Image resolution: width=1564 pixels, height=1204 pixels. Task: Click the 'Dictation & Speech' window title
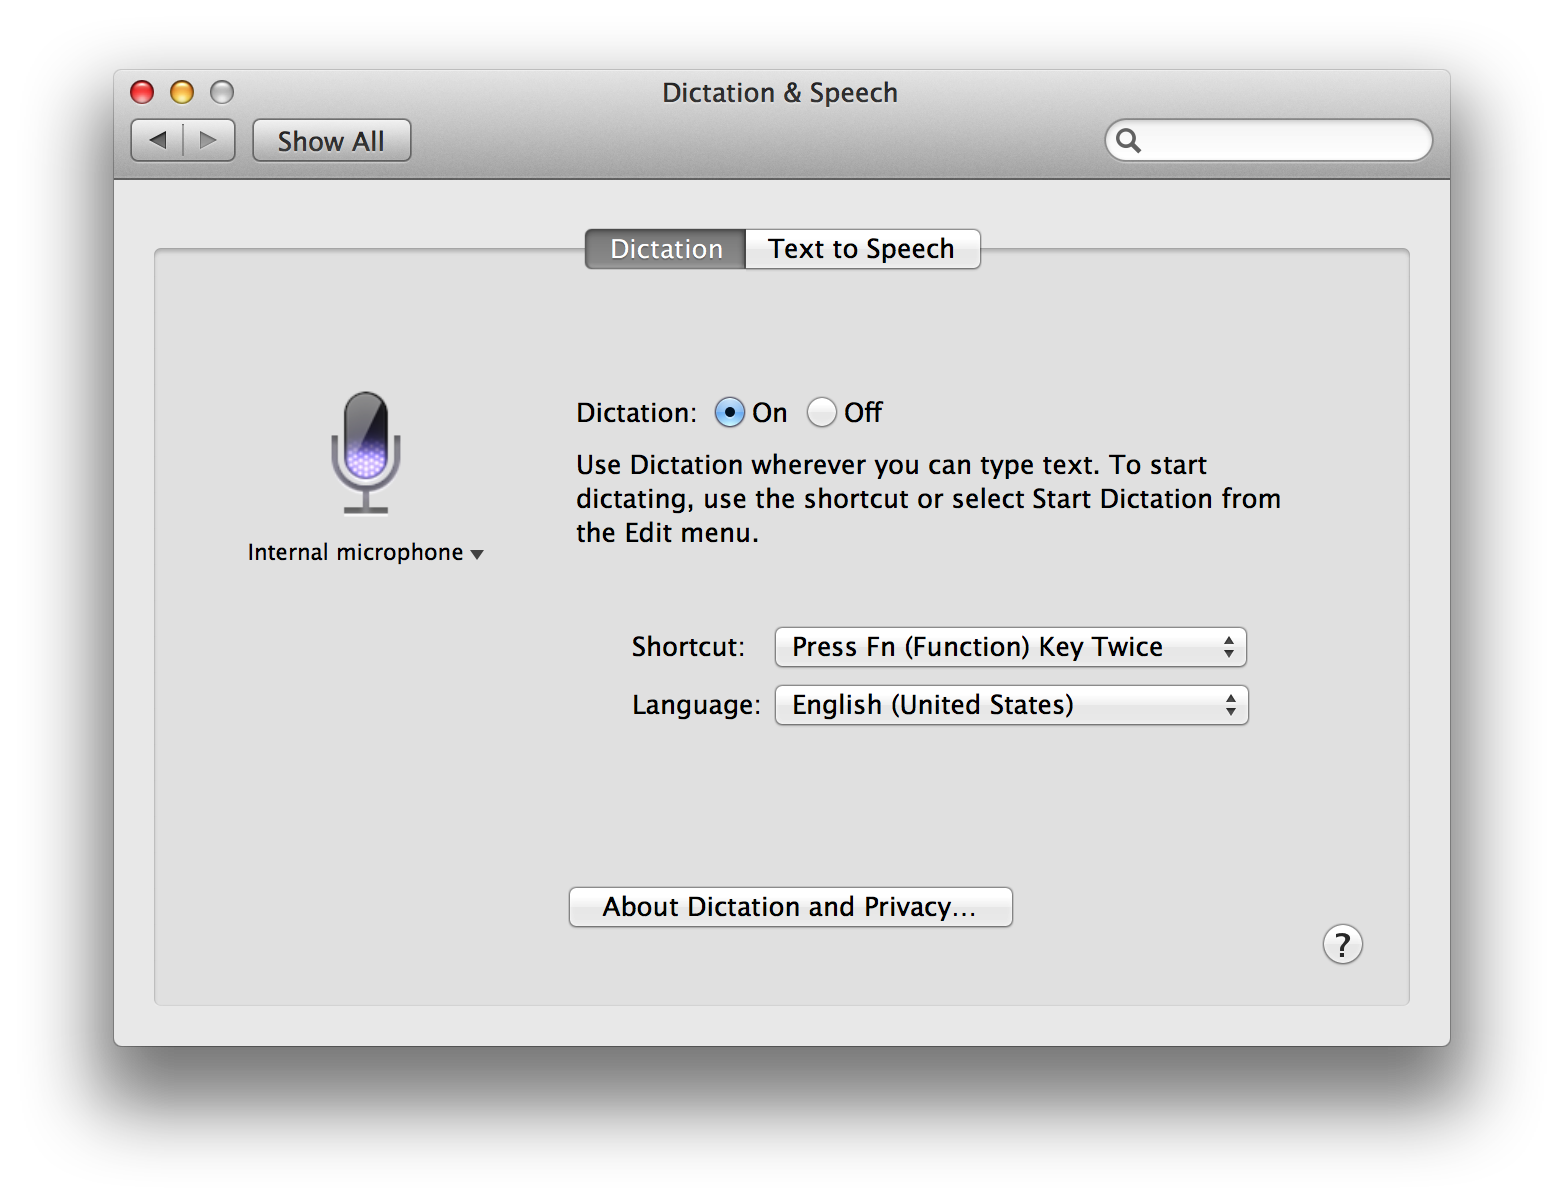click(x=780, y=93)
